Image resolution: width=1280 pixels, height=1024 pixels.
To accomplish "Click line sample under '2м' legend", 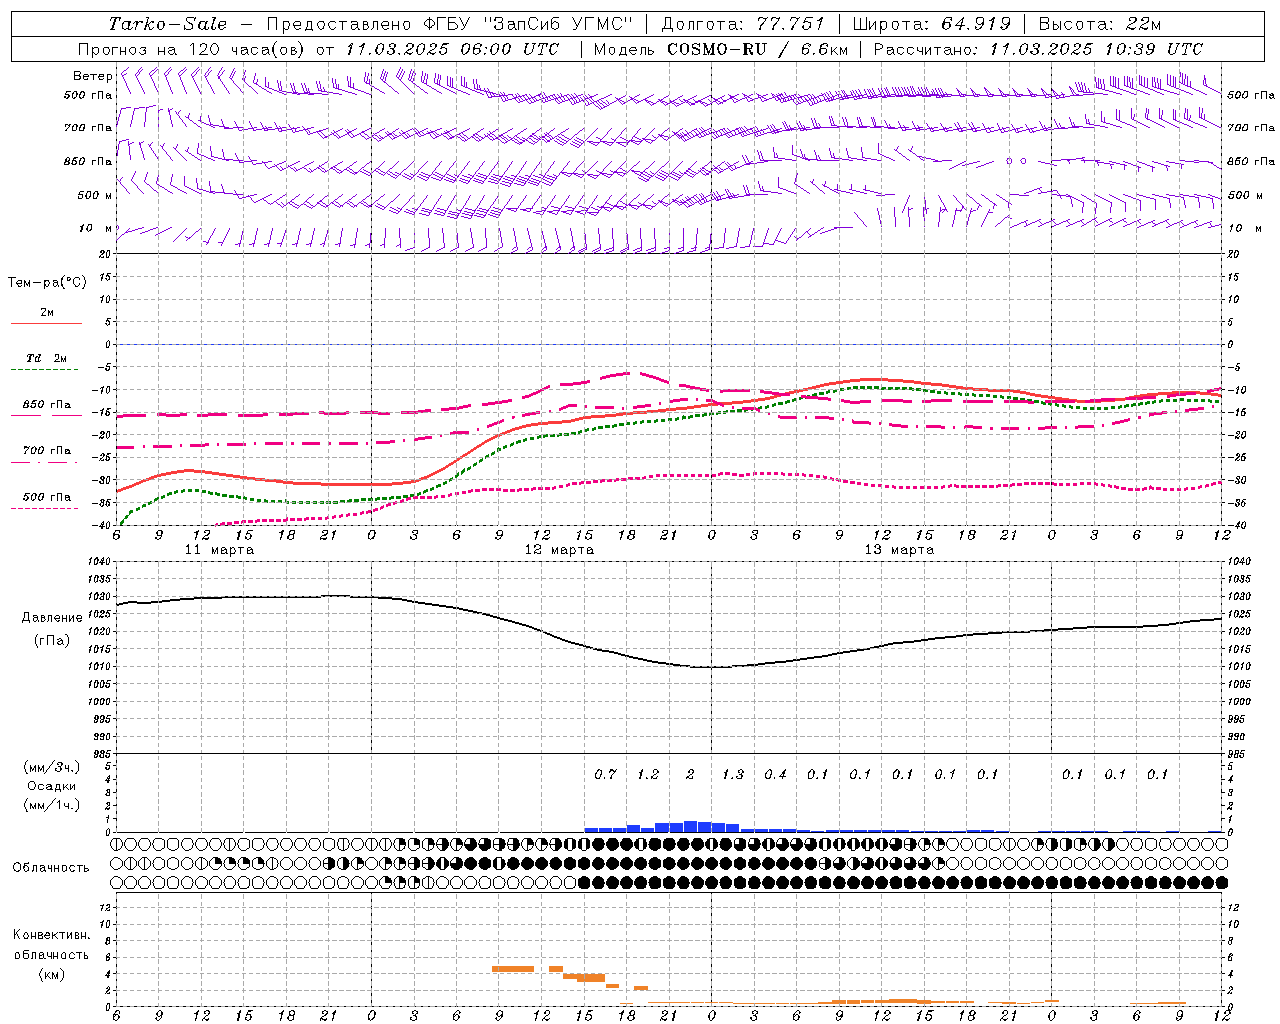I will (x=45, y=324).
